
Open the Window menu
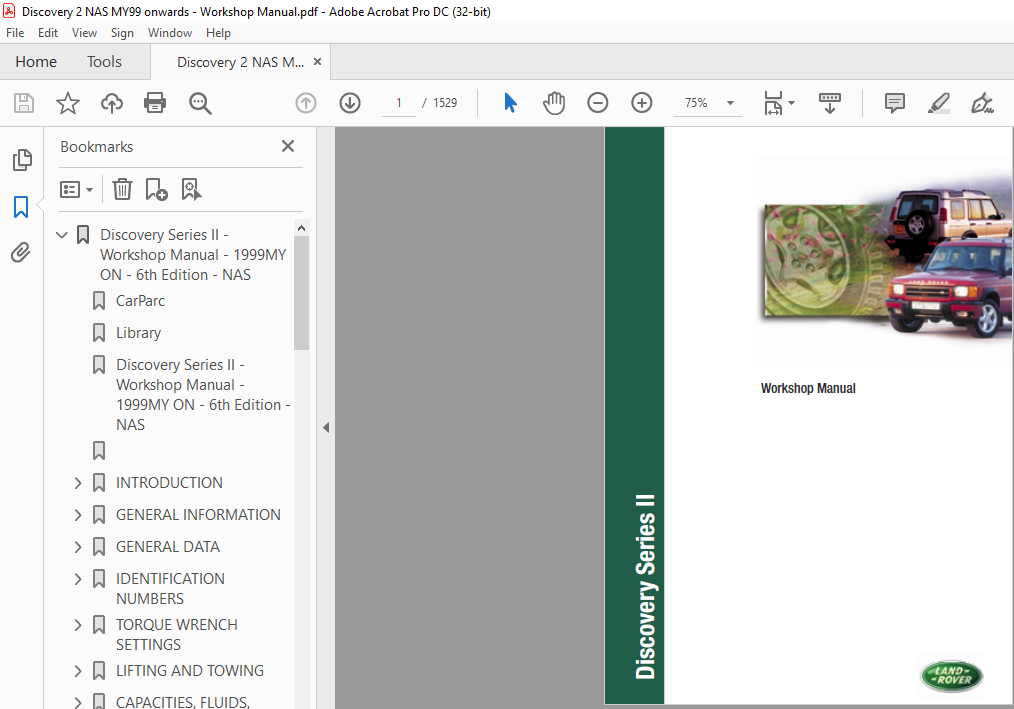click(x=169, y=33)
